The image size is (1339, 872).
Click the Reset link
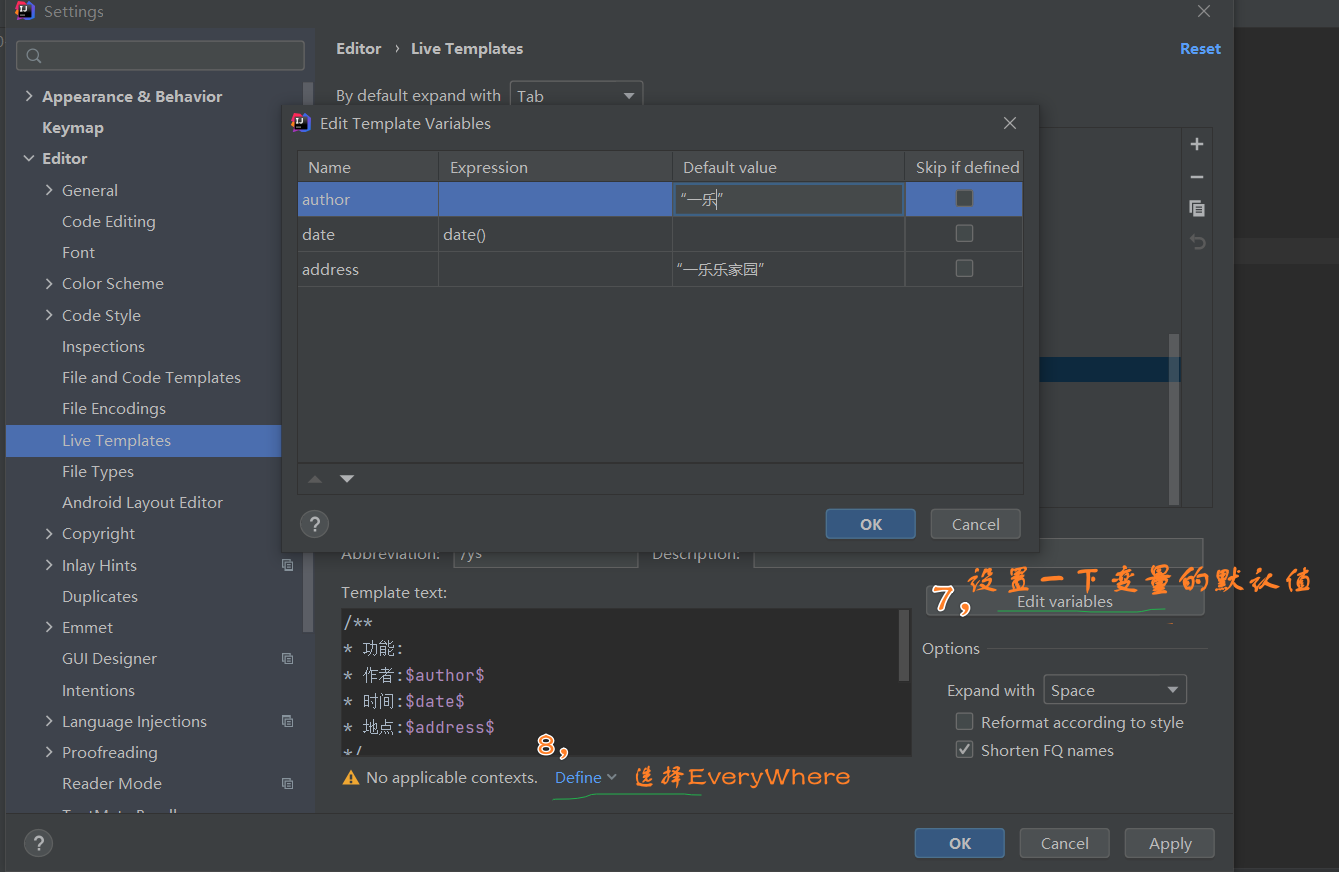[1200, 48]
